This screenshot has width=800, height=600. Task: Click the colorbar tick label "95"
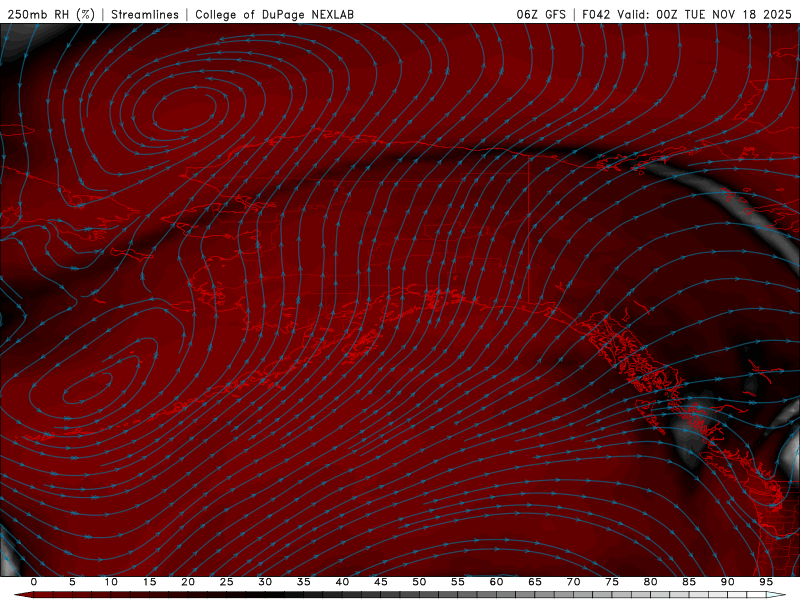point(766,582)
